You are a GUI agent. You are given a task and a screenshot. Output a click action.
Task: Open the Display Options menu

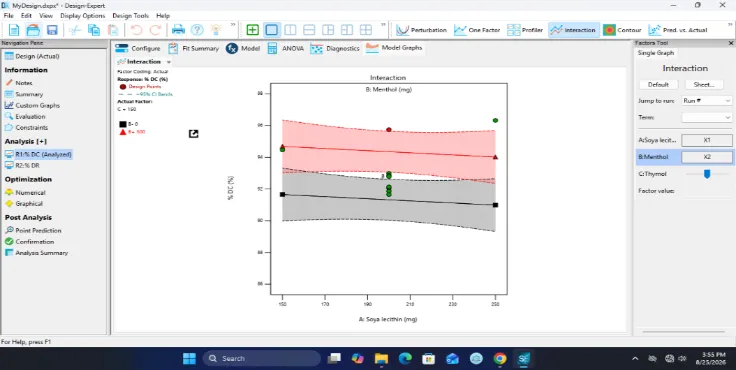coord(83,15)
